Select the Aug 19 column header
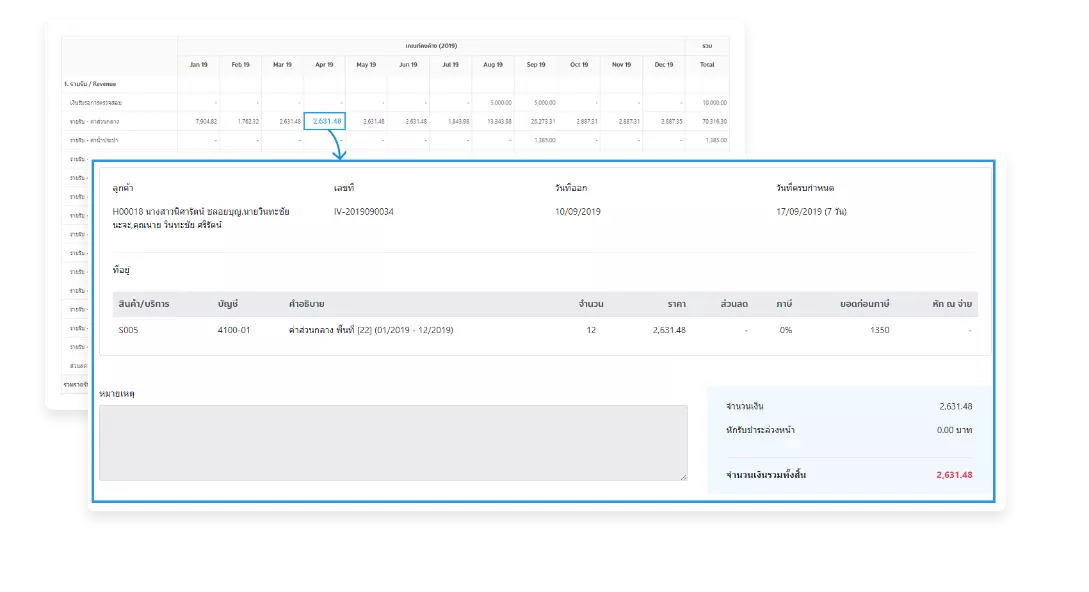The image size is (1089, 592). (x=492, y=65)
